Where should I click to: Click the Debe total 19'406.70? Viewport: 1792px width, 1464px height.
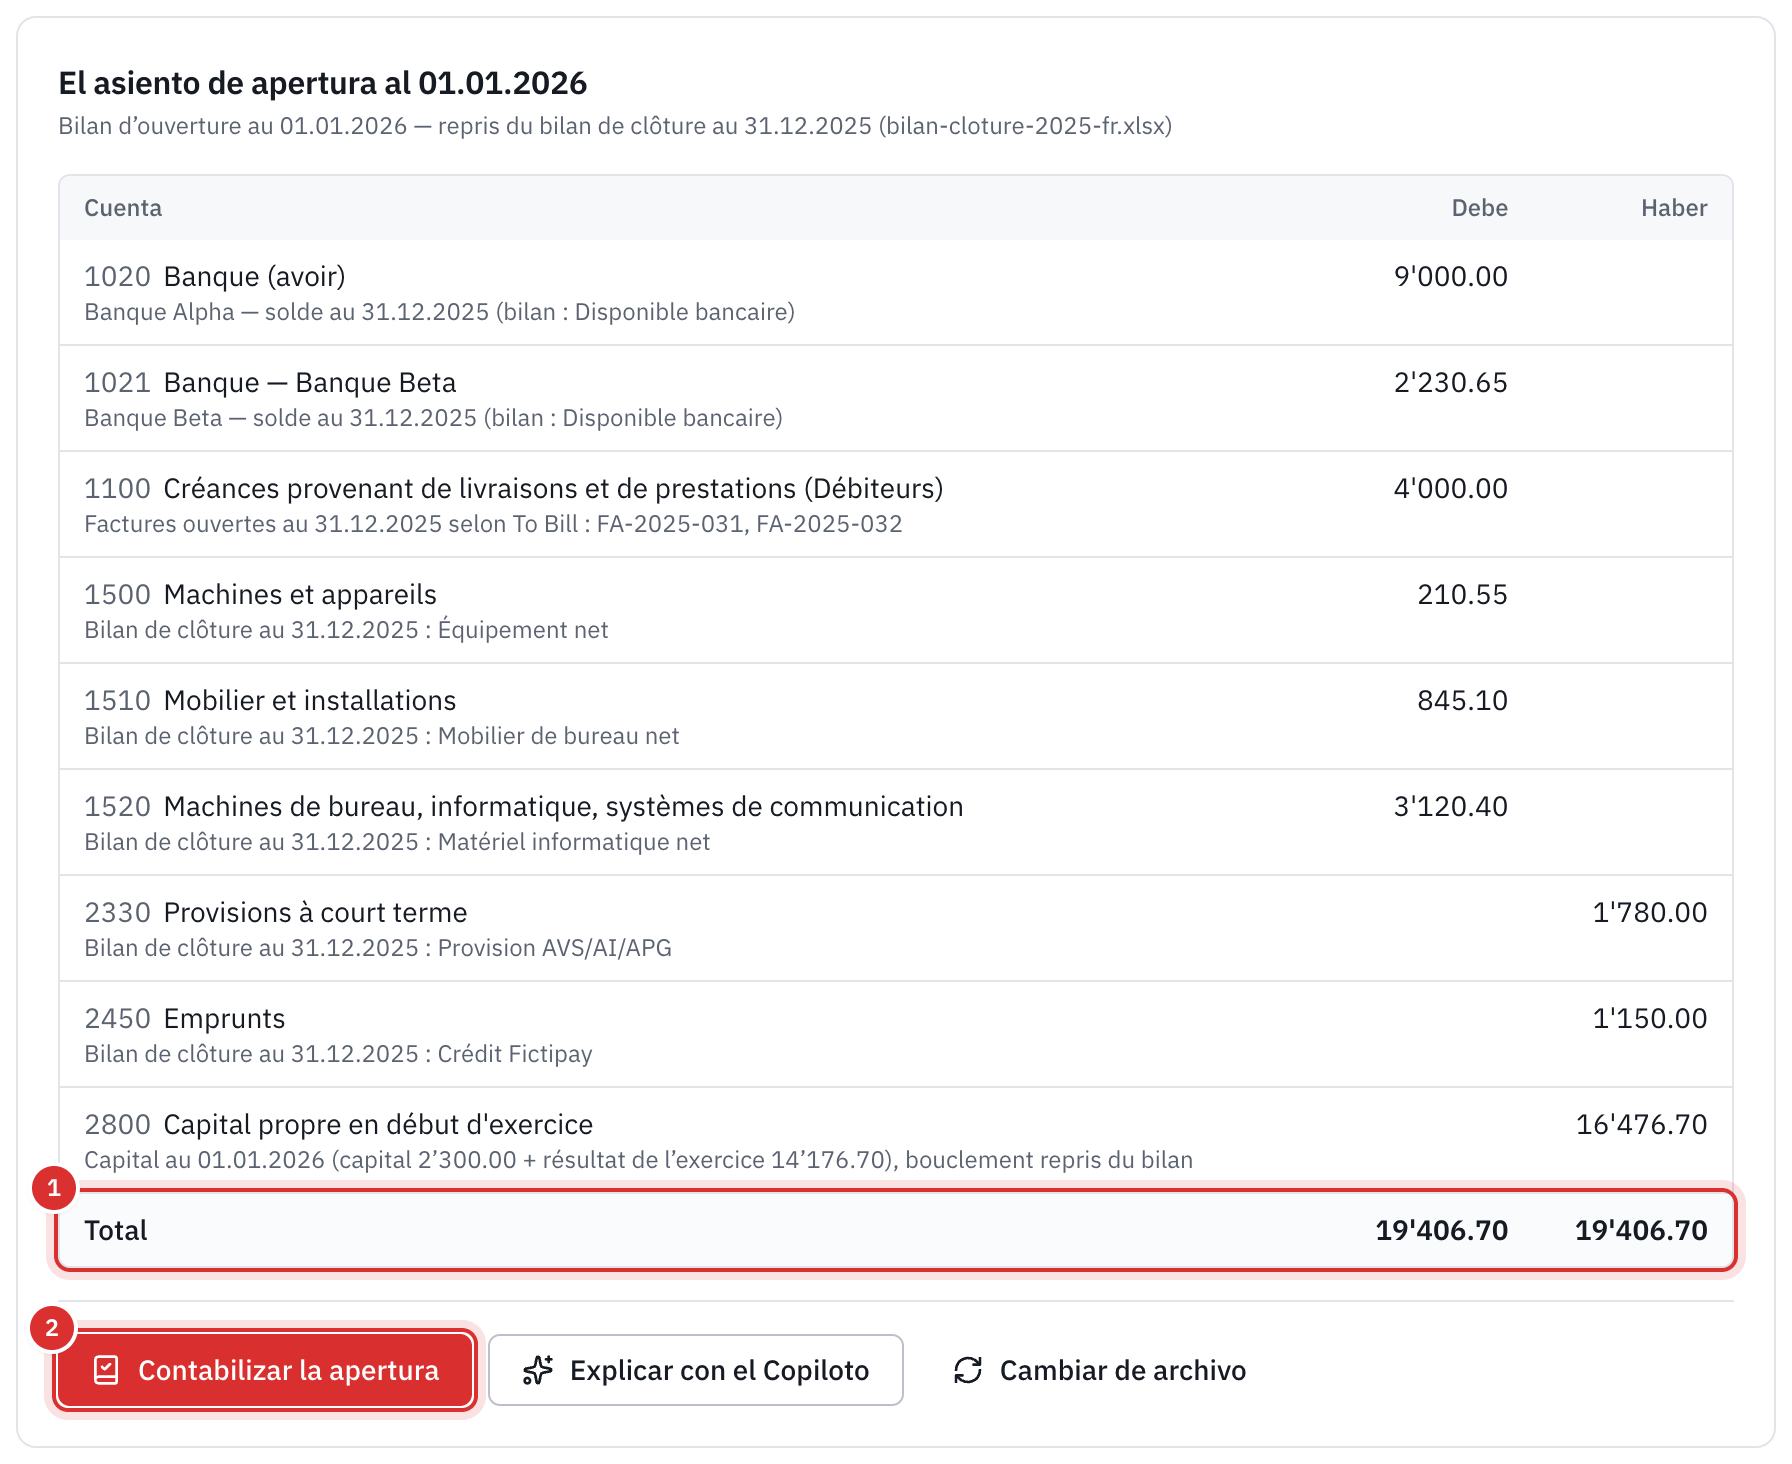click(x=1442, y=1230)
